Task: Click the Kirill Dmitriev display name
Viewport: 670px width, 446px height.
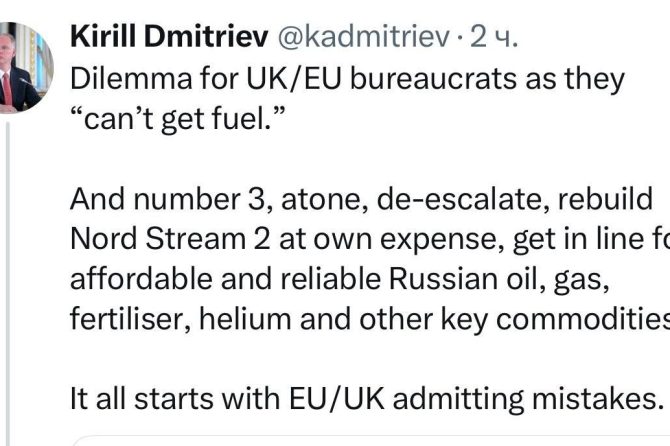Action: (x=165, y=37)
